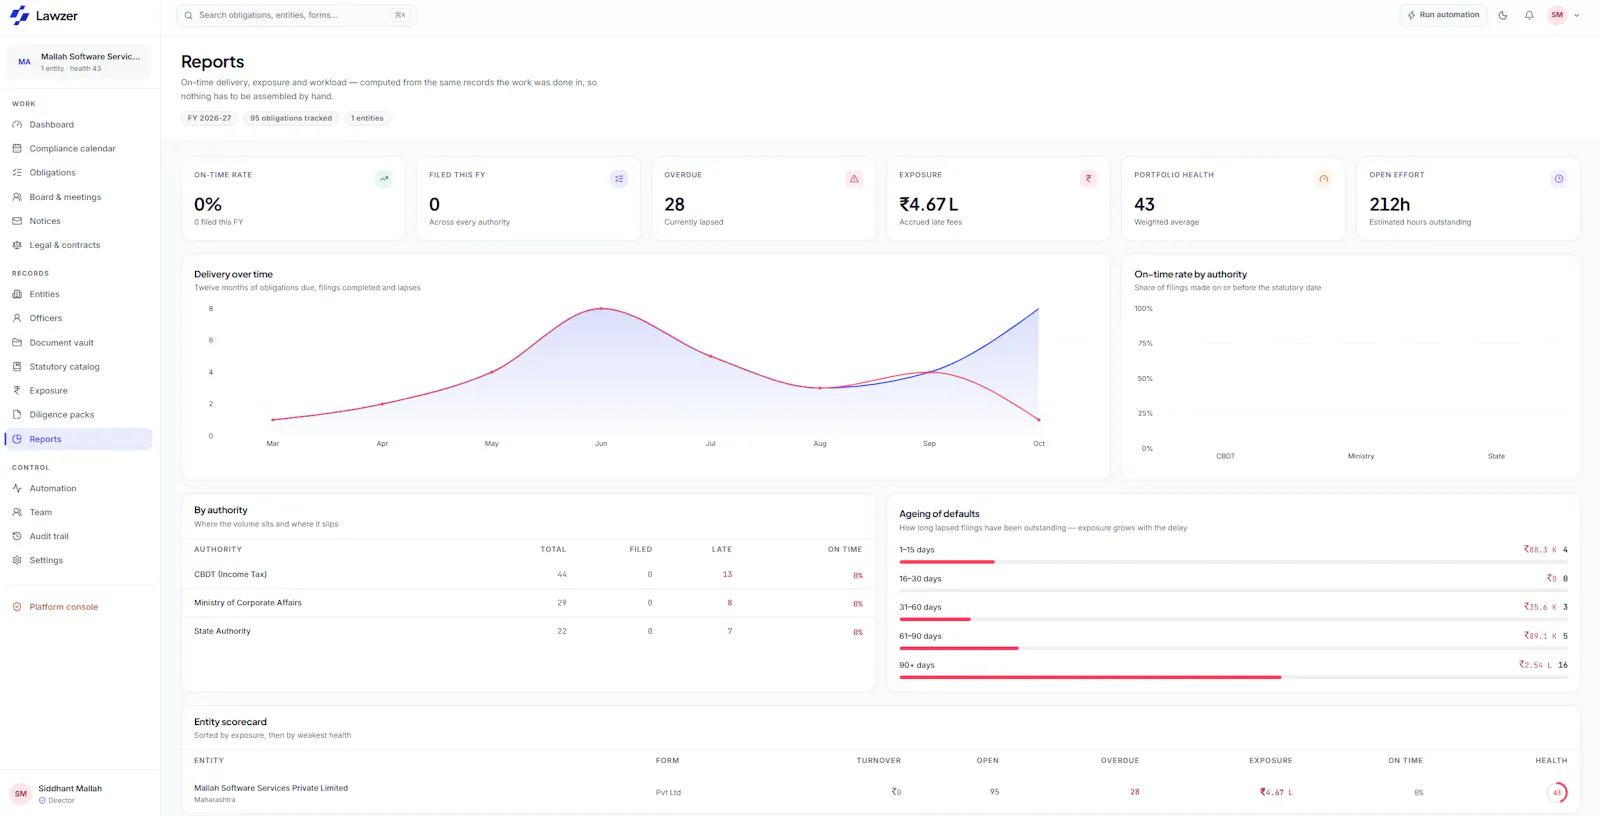Image resolution: width=1600 pixels, height=816 pixels.
Task: Open Mallah Software Services Private Limited scorecard row
Action: [880, 792]
